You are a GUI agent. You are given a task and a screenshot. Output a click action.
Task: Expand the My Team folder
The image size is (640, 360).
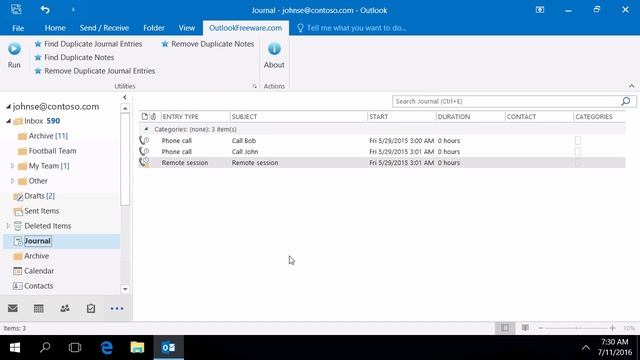pos(12,166)
